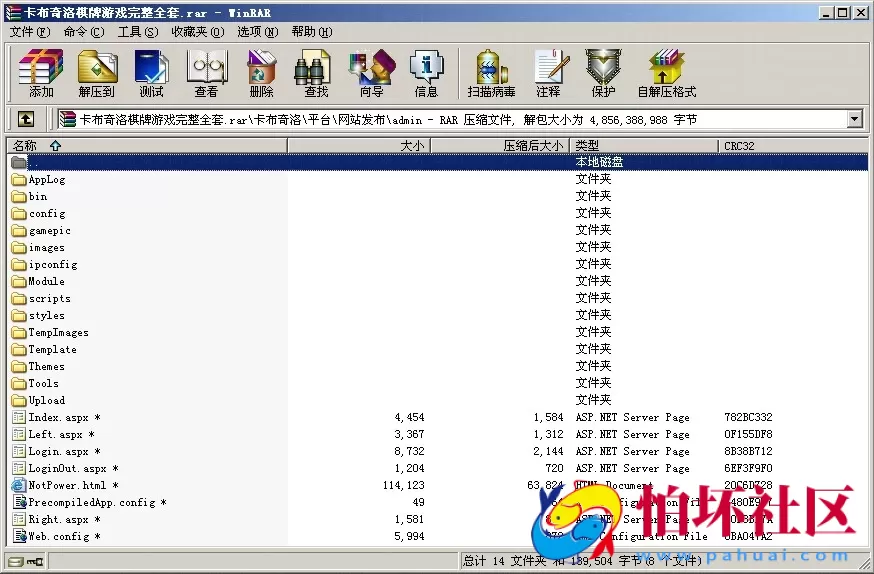
Task: Open the Commands (命令) menu
Action: pos(84,32)
